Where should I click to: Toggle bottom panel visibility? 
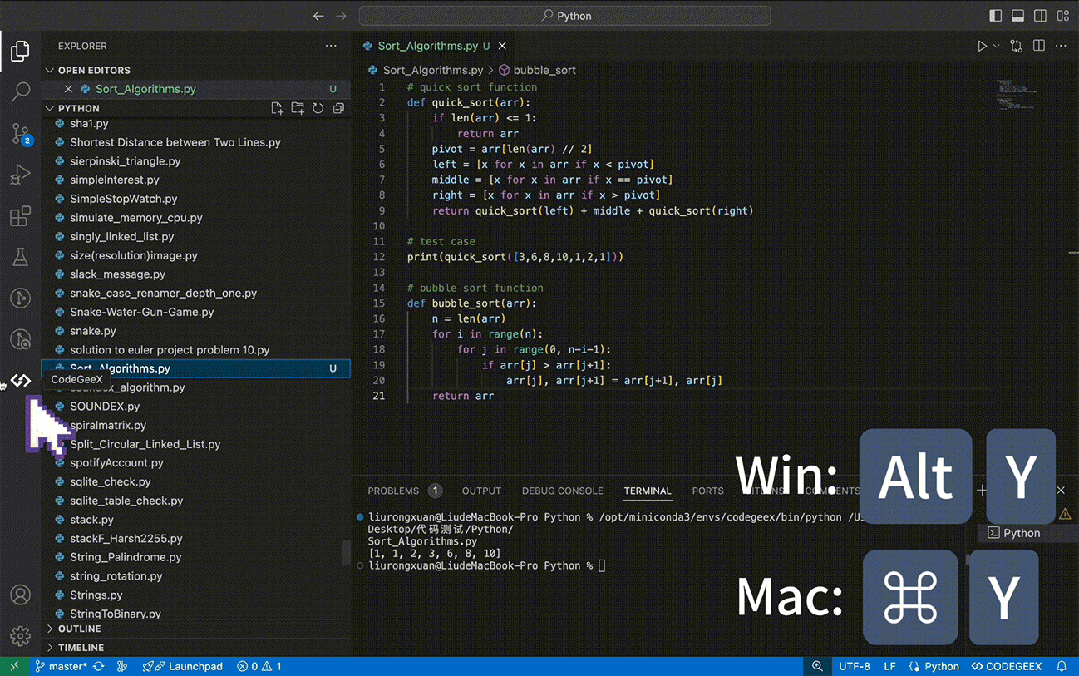pyautogui.click(x=1018, y=16)
